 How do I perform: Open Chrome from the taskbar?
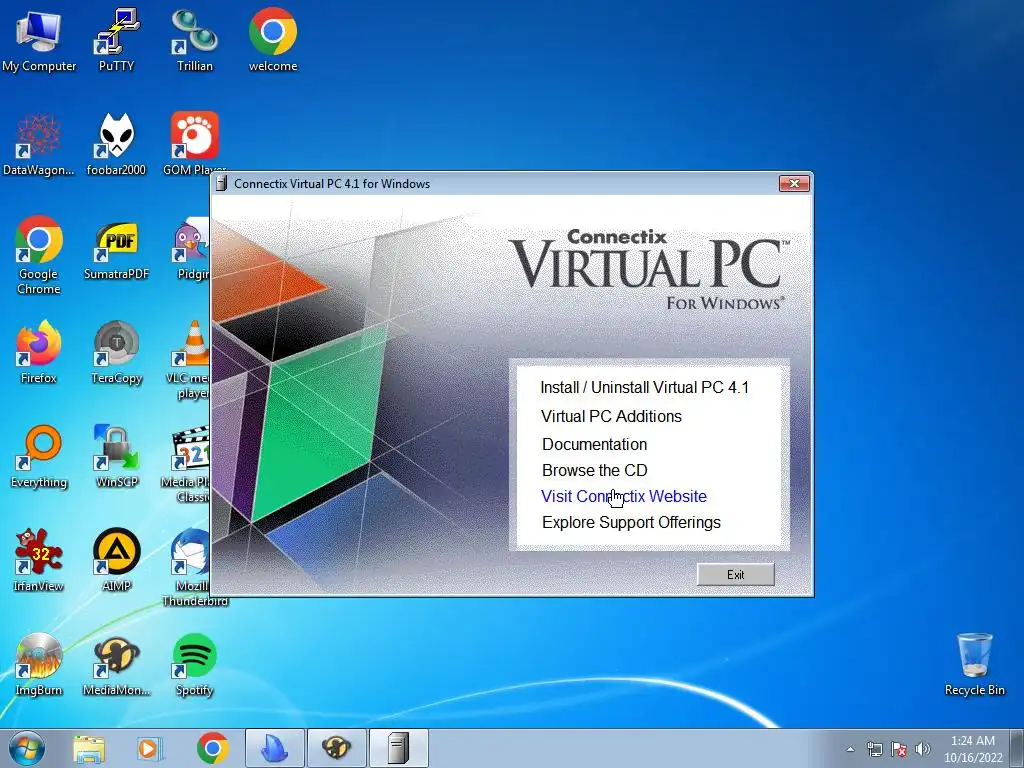pos(213,748)
